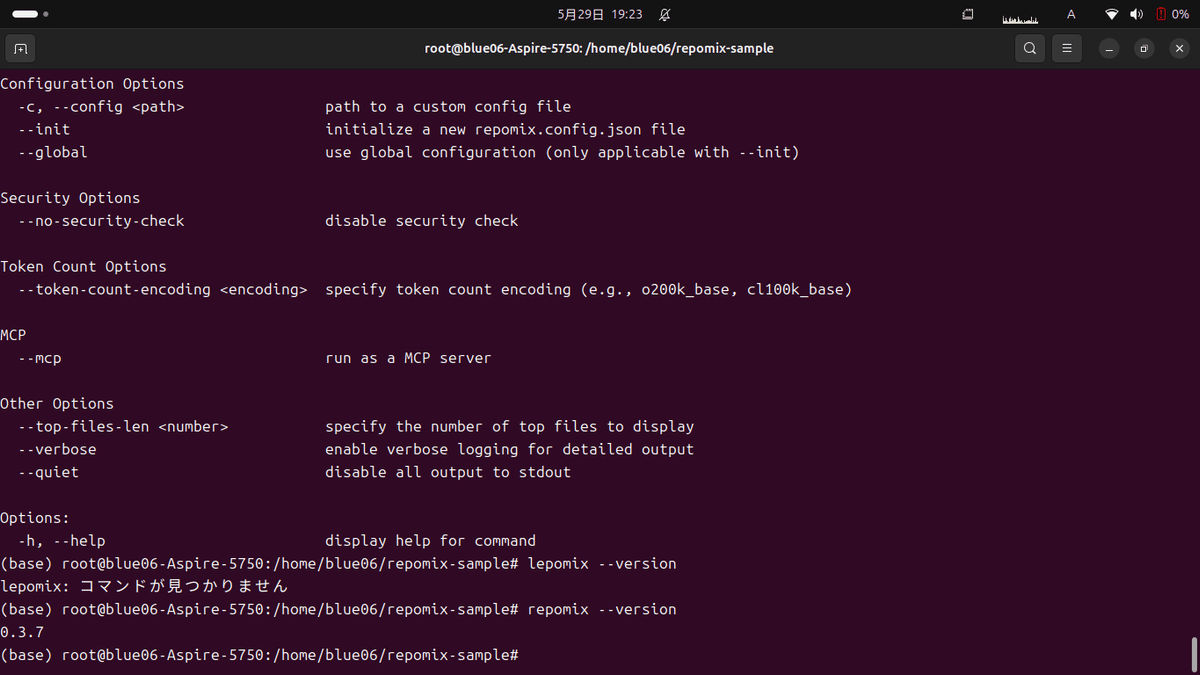
Task: Click the 0.3.7 version output text
Action: [x=22, y=632]
